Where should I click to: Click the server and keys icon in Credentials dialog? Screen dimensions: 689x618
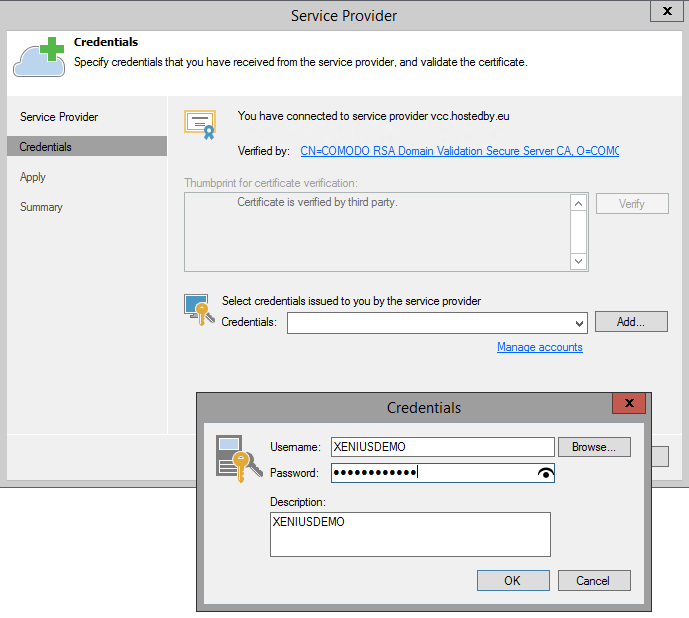(239, 458)
